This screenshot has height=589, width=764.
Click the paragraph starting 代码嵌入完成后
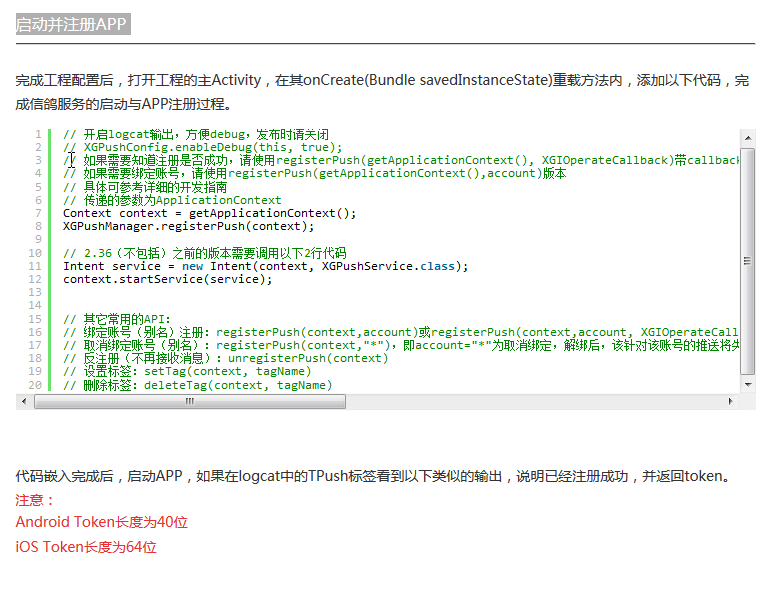[374, 476]
